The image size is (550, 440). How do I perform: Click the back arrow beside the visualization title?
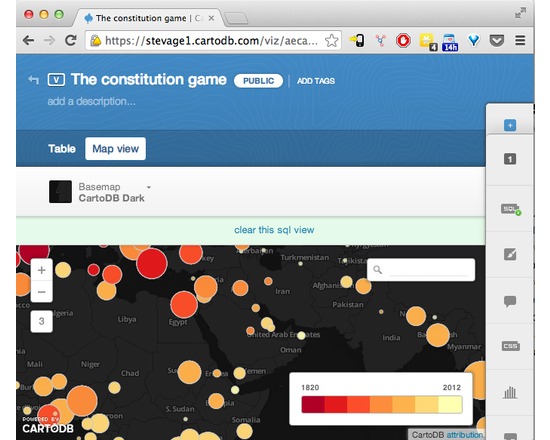pos(33,80)
